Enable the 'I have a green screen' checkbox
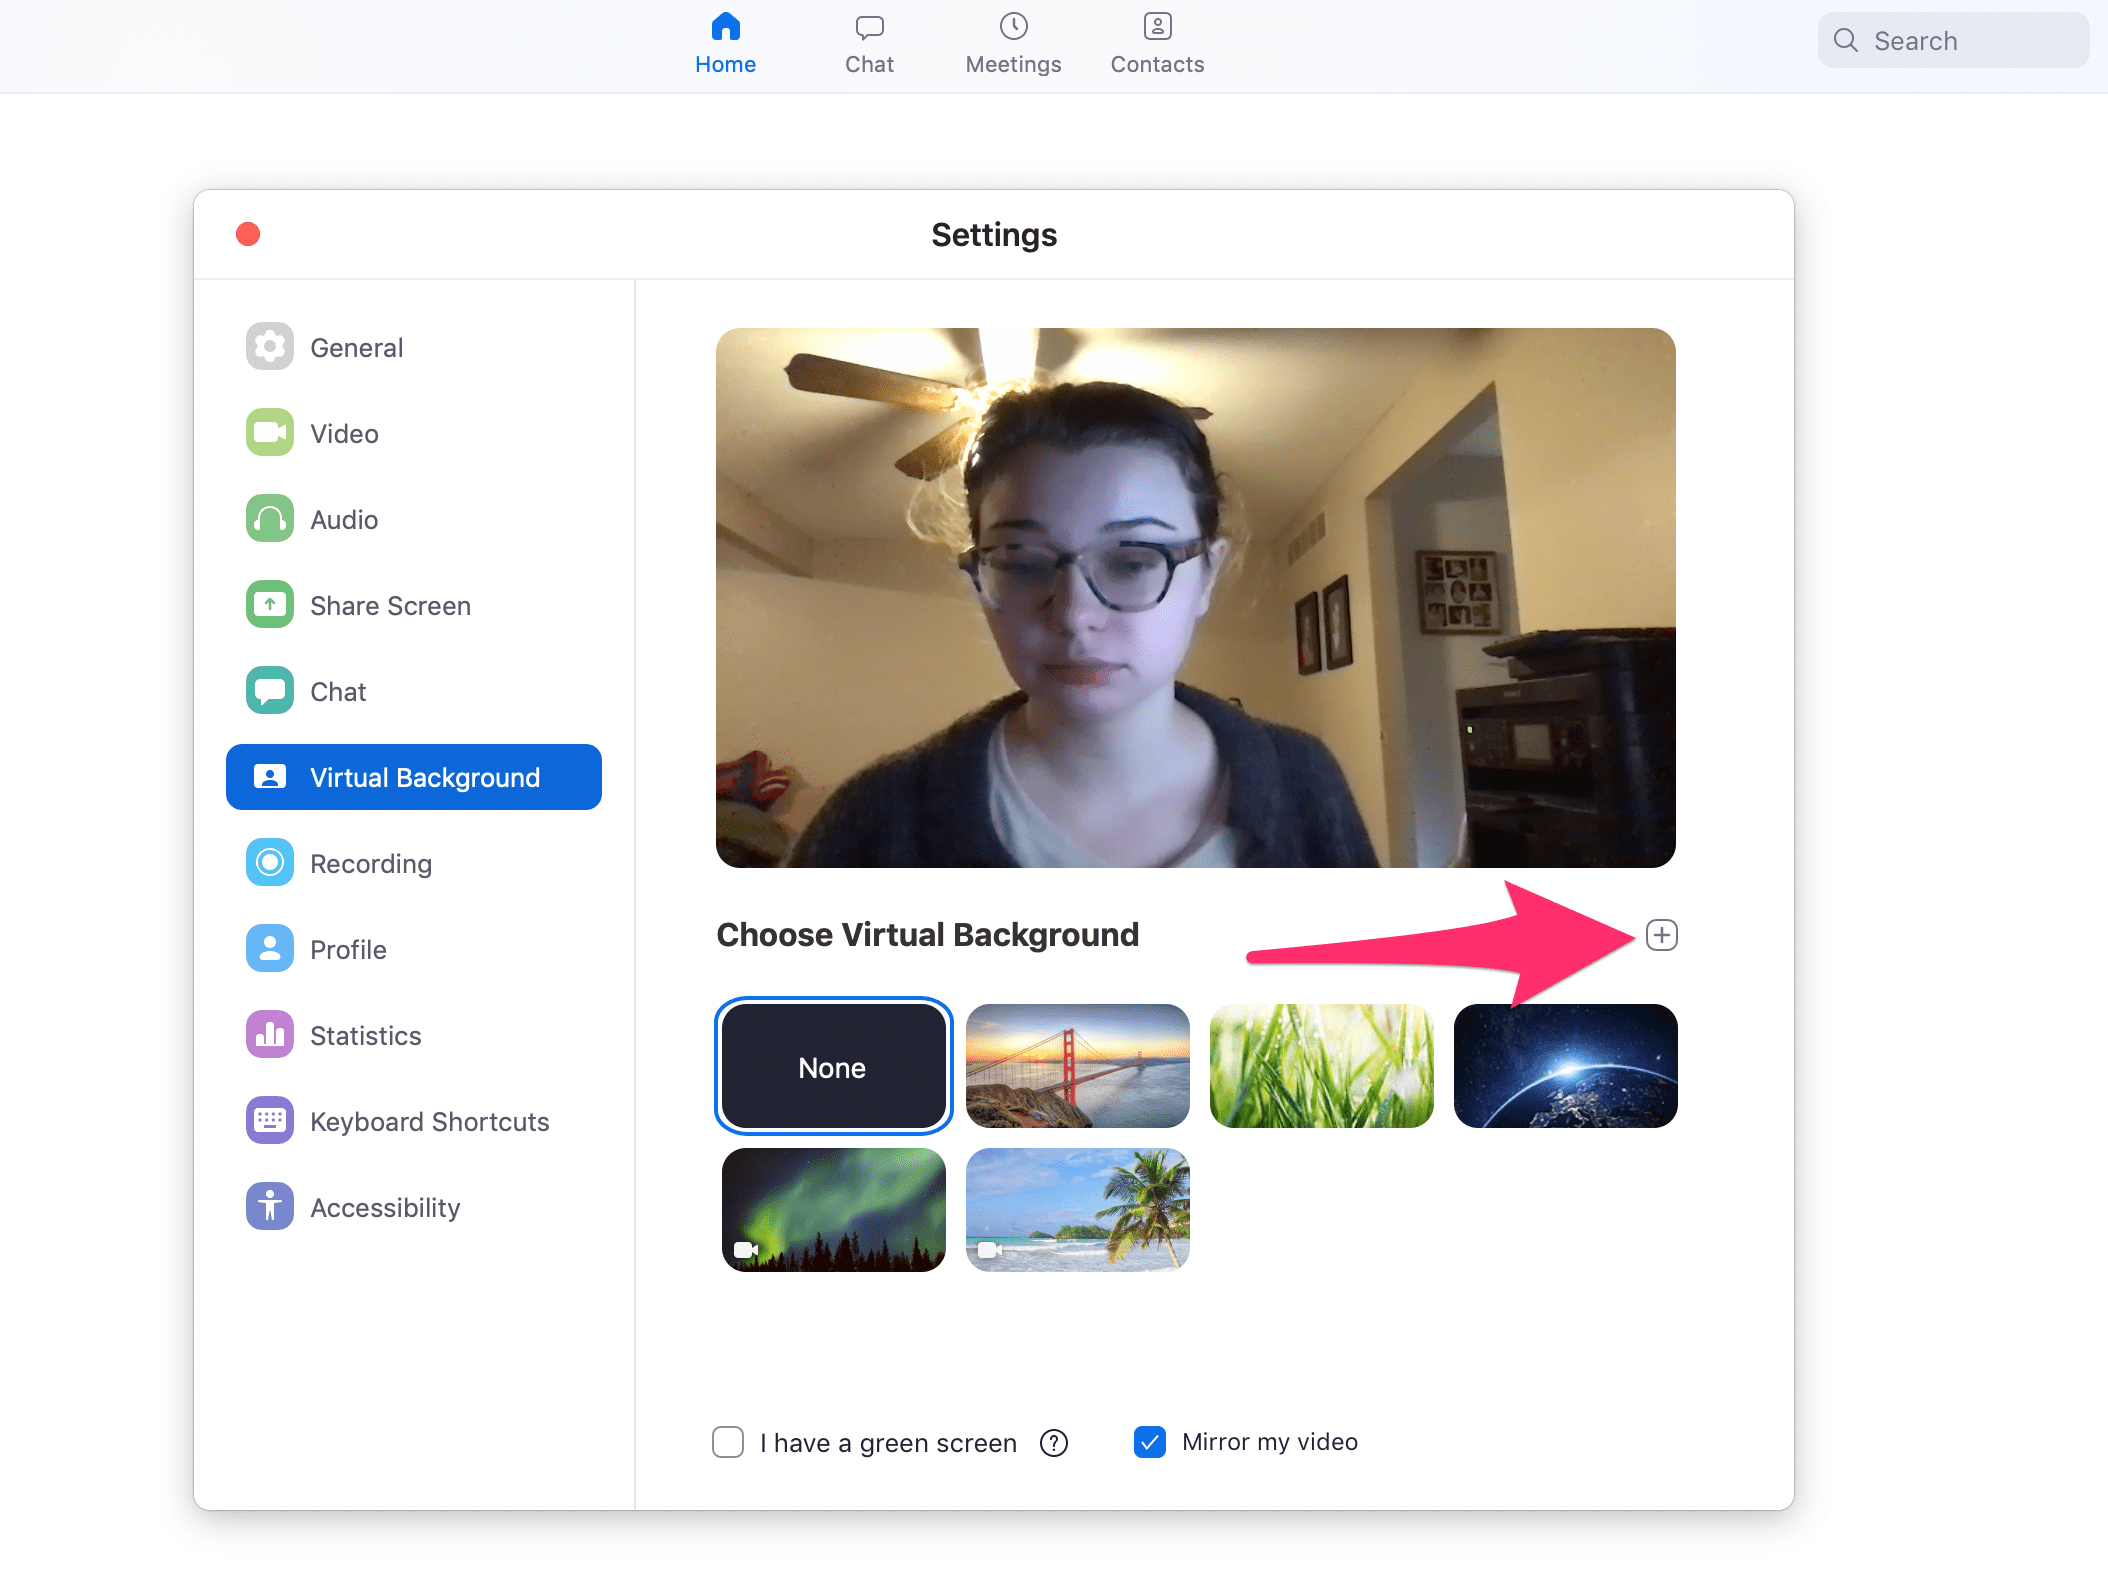This screenshot has height=1581, width=2108. point(728,1442)
